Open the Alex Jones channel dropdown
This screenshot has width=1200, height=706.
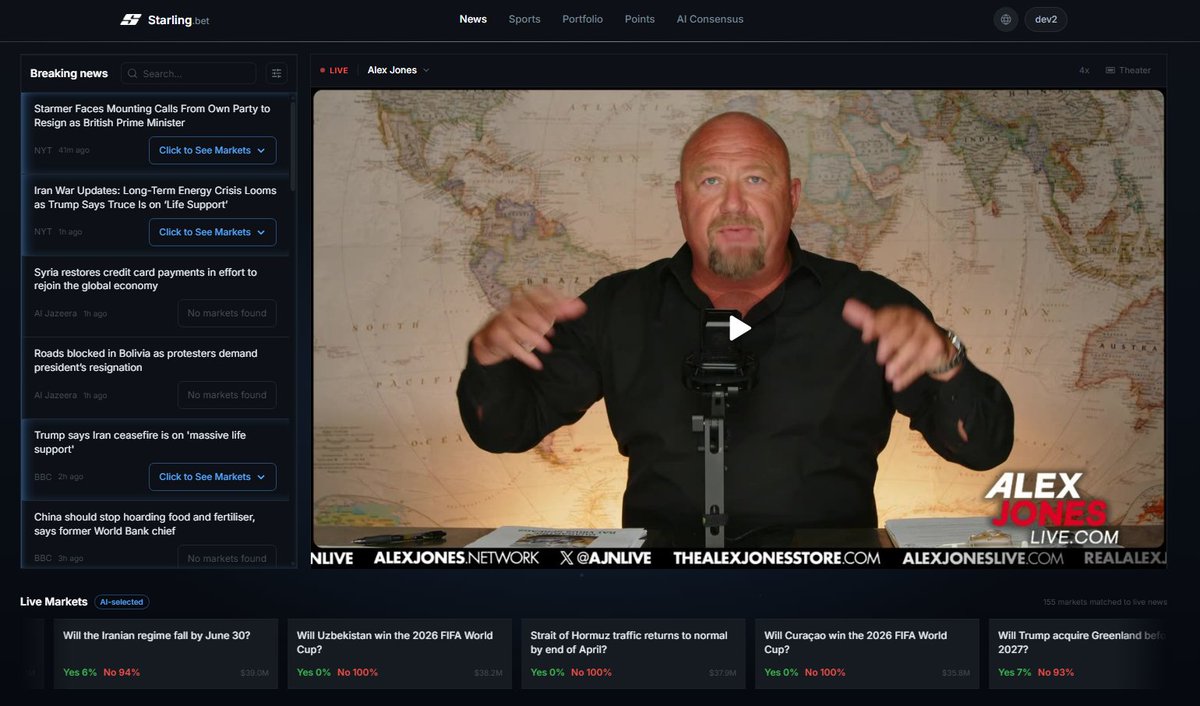[x=398, y=70]
